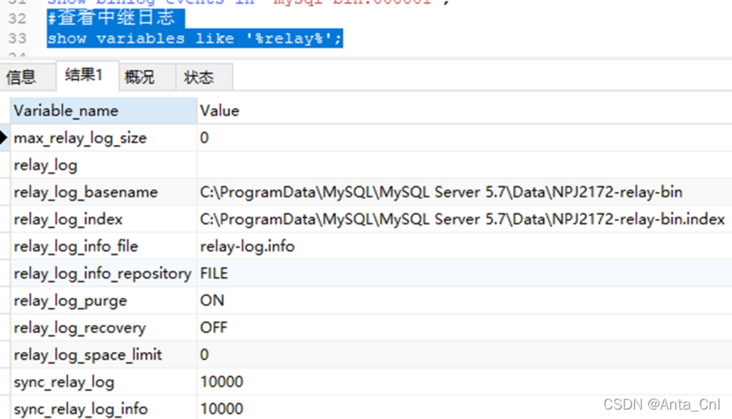Click the FILE value cell
732x419 pixels.
[x=464, y=273]
